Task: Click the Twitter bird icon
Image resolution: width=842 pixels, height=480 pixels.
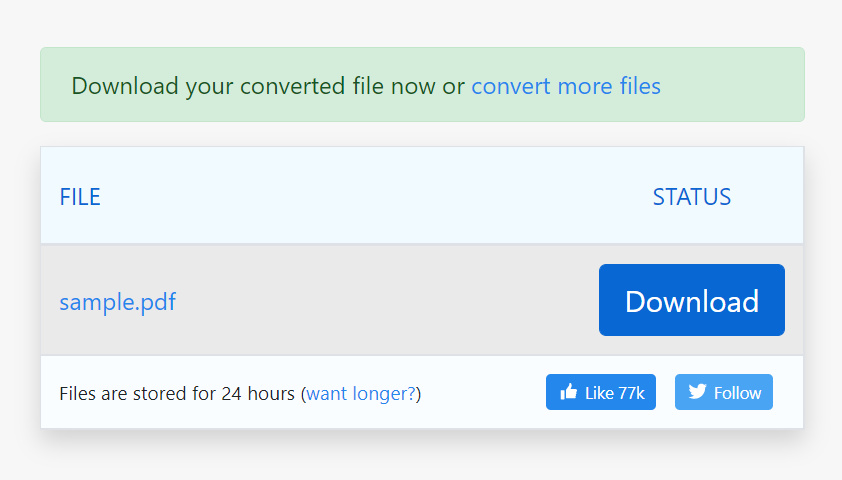Action: pyautogui.click(x=698, y=392)
